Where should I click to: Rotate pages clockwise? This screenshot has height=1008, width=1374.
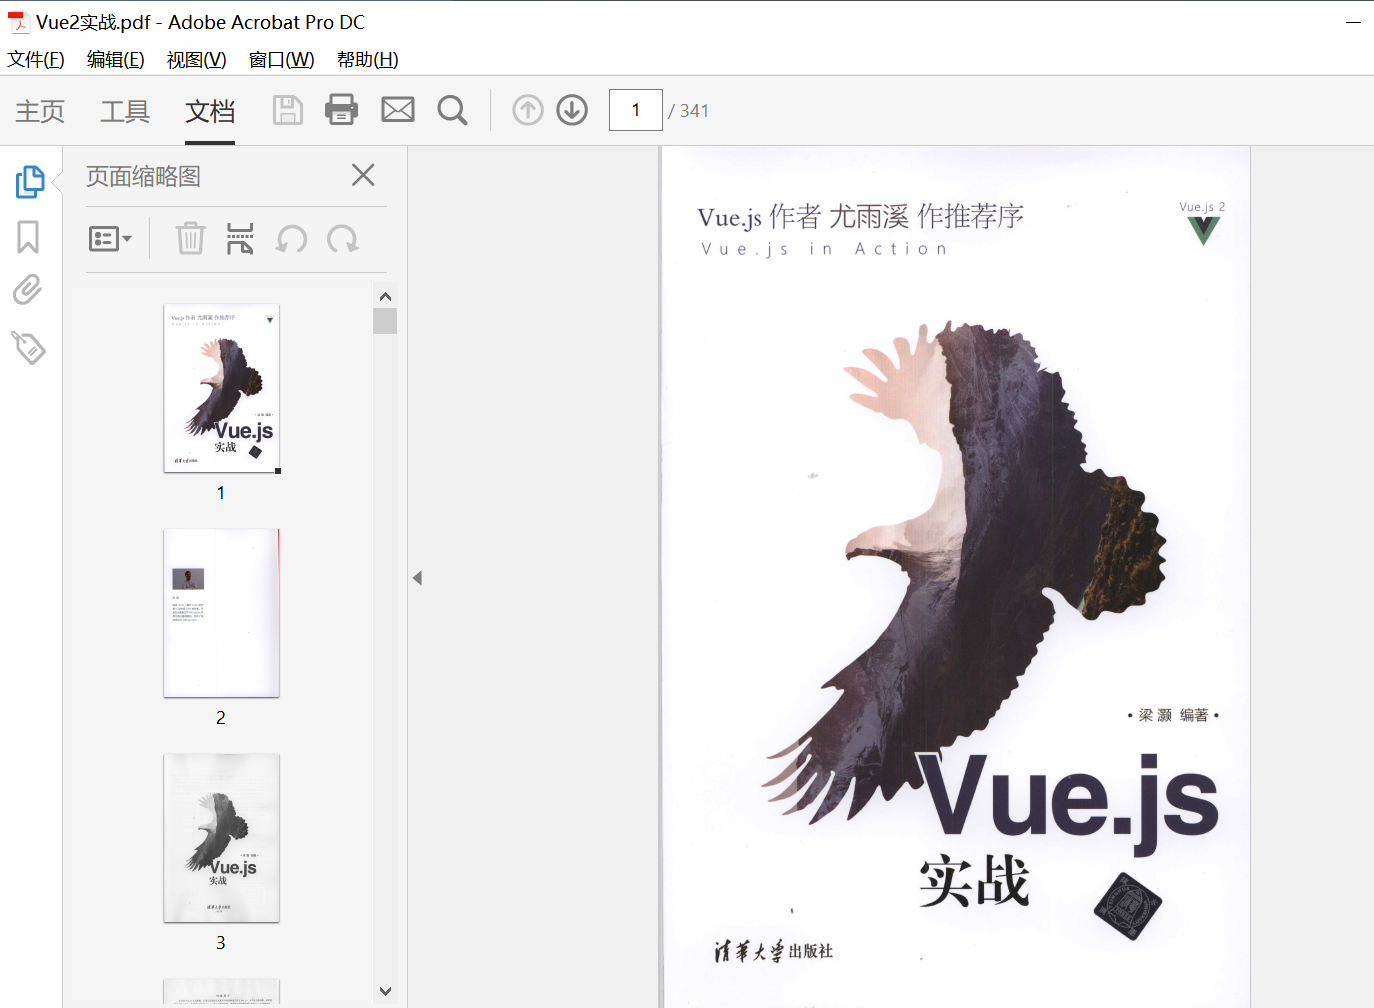(x=343, y=239)
